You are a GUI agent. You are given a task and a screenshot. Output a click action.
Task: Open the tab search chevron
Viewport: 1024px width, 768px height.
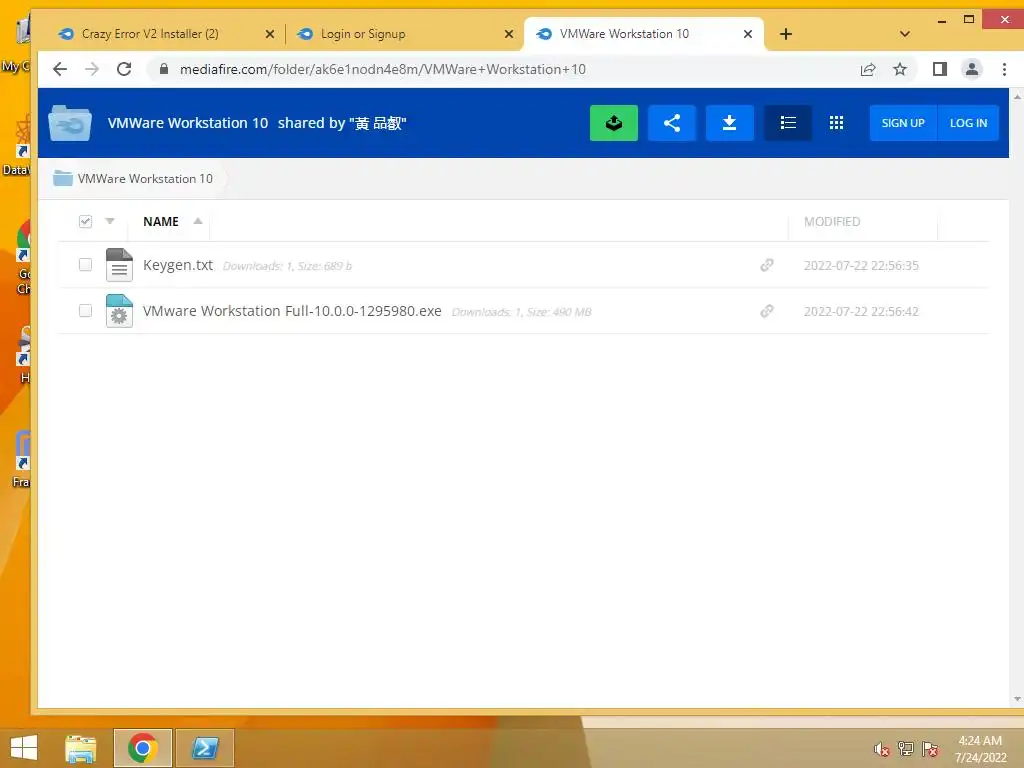click(x=904, y=34)
